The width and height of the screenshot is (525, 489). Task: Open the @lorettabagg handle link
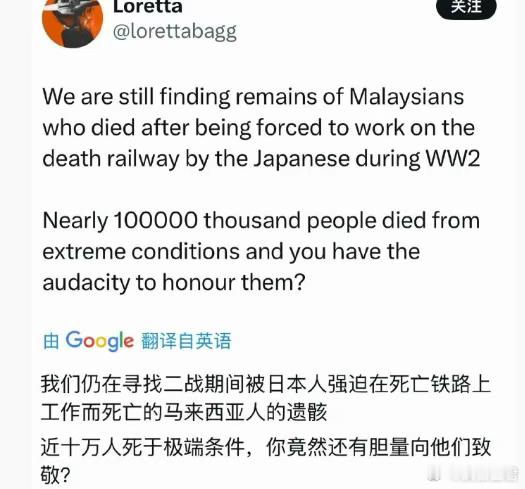point(175,32)
